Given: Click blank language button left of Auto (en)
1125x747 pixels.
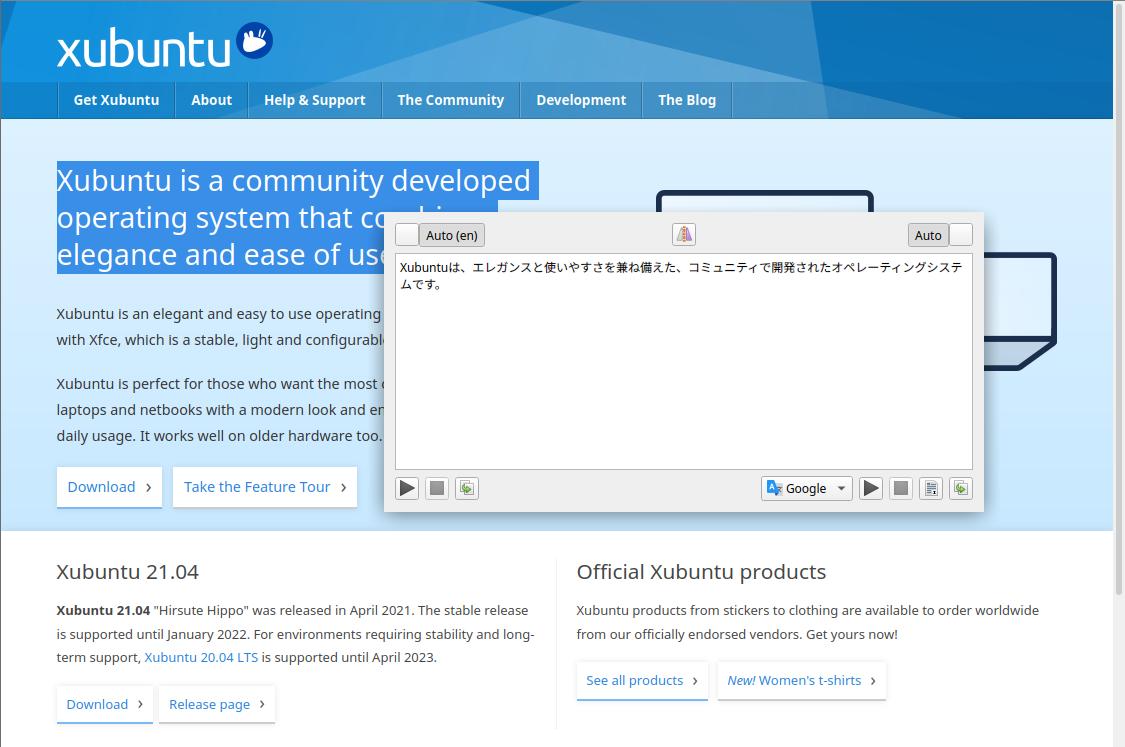Looking at the screenshot, I should (408, 235).
